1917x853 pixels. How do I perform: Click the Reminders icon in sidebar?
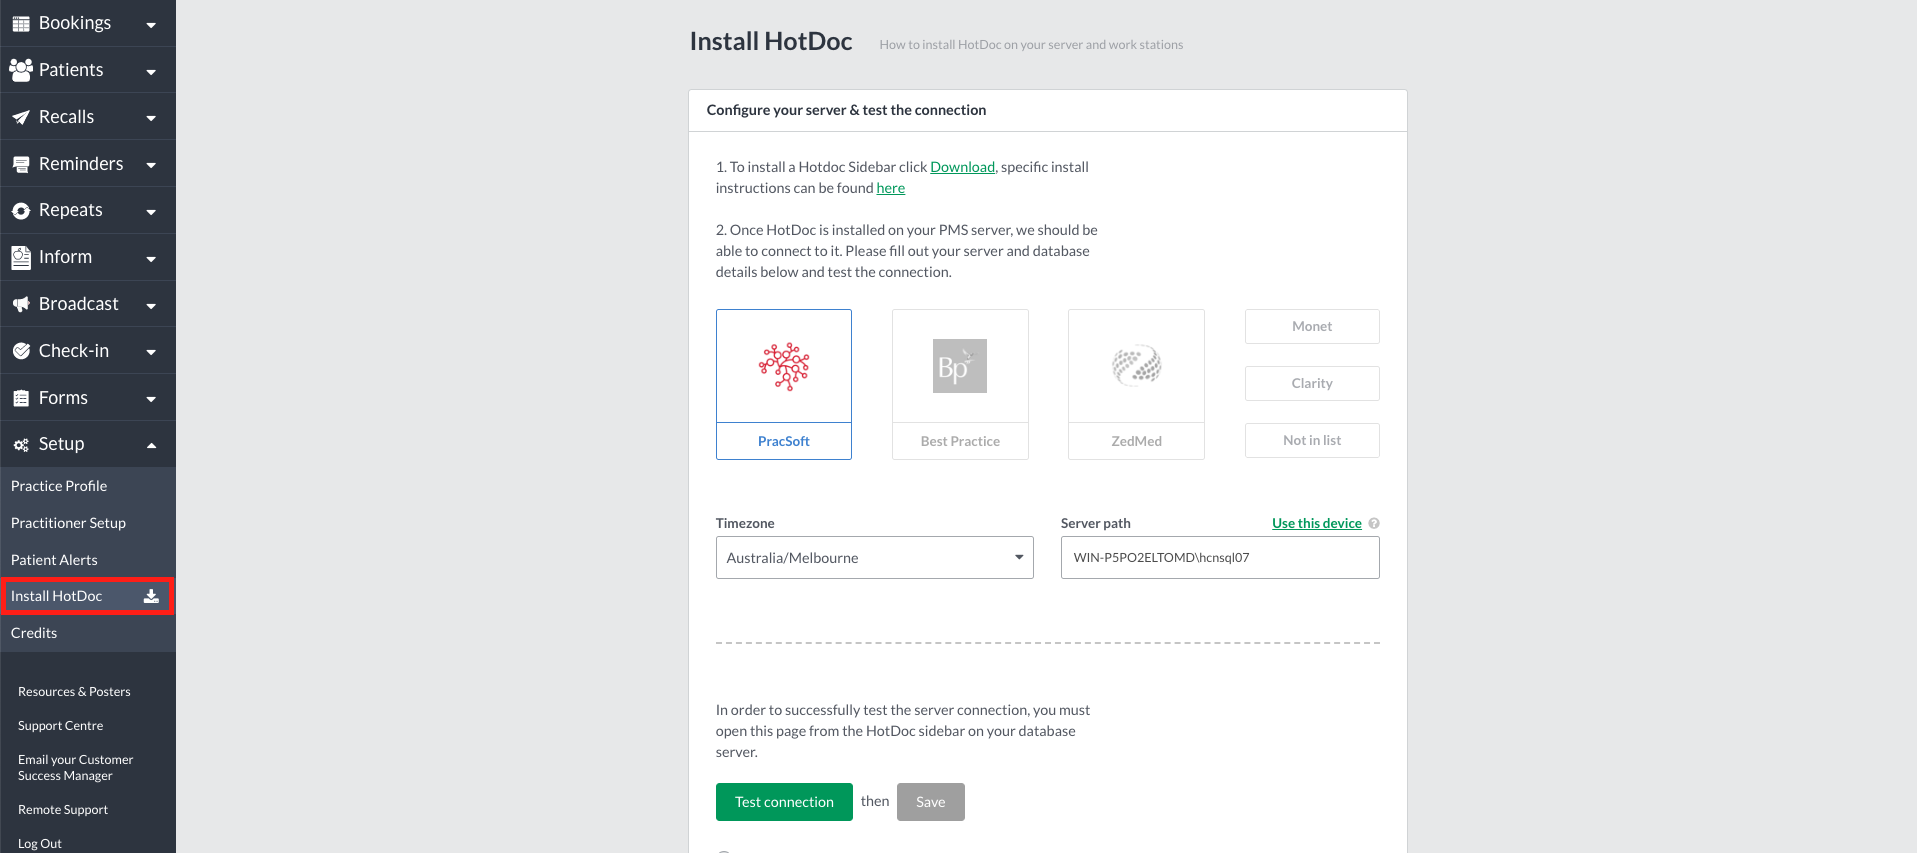coord(21,164)
